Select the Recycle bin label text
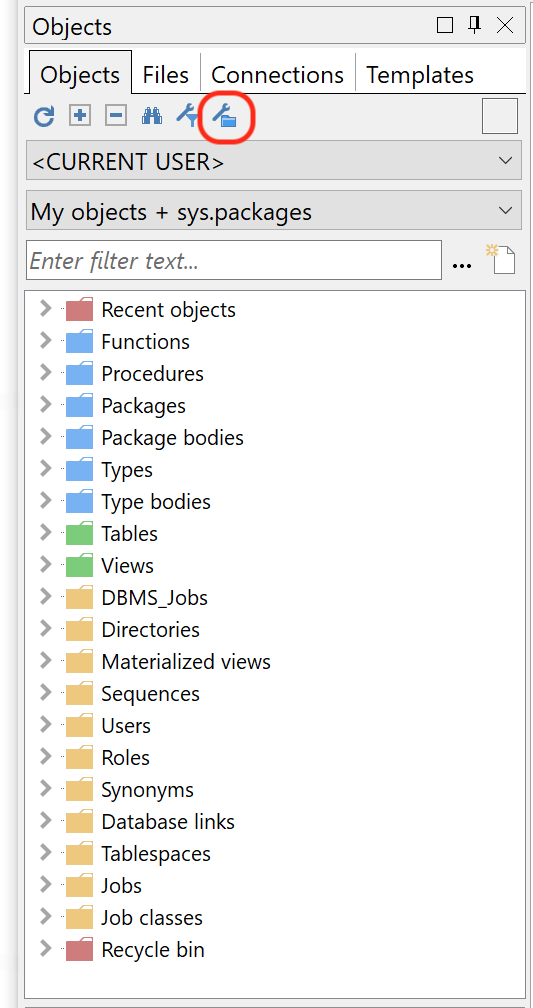The width and height of the screenshot is (533, 1008). (153, 950)
